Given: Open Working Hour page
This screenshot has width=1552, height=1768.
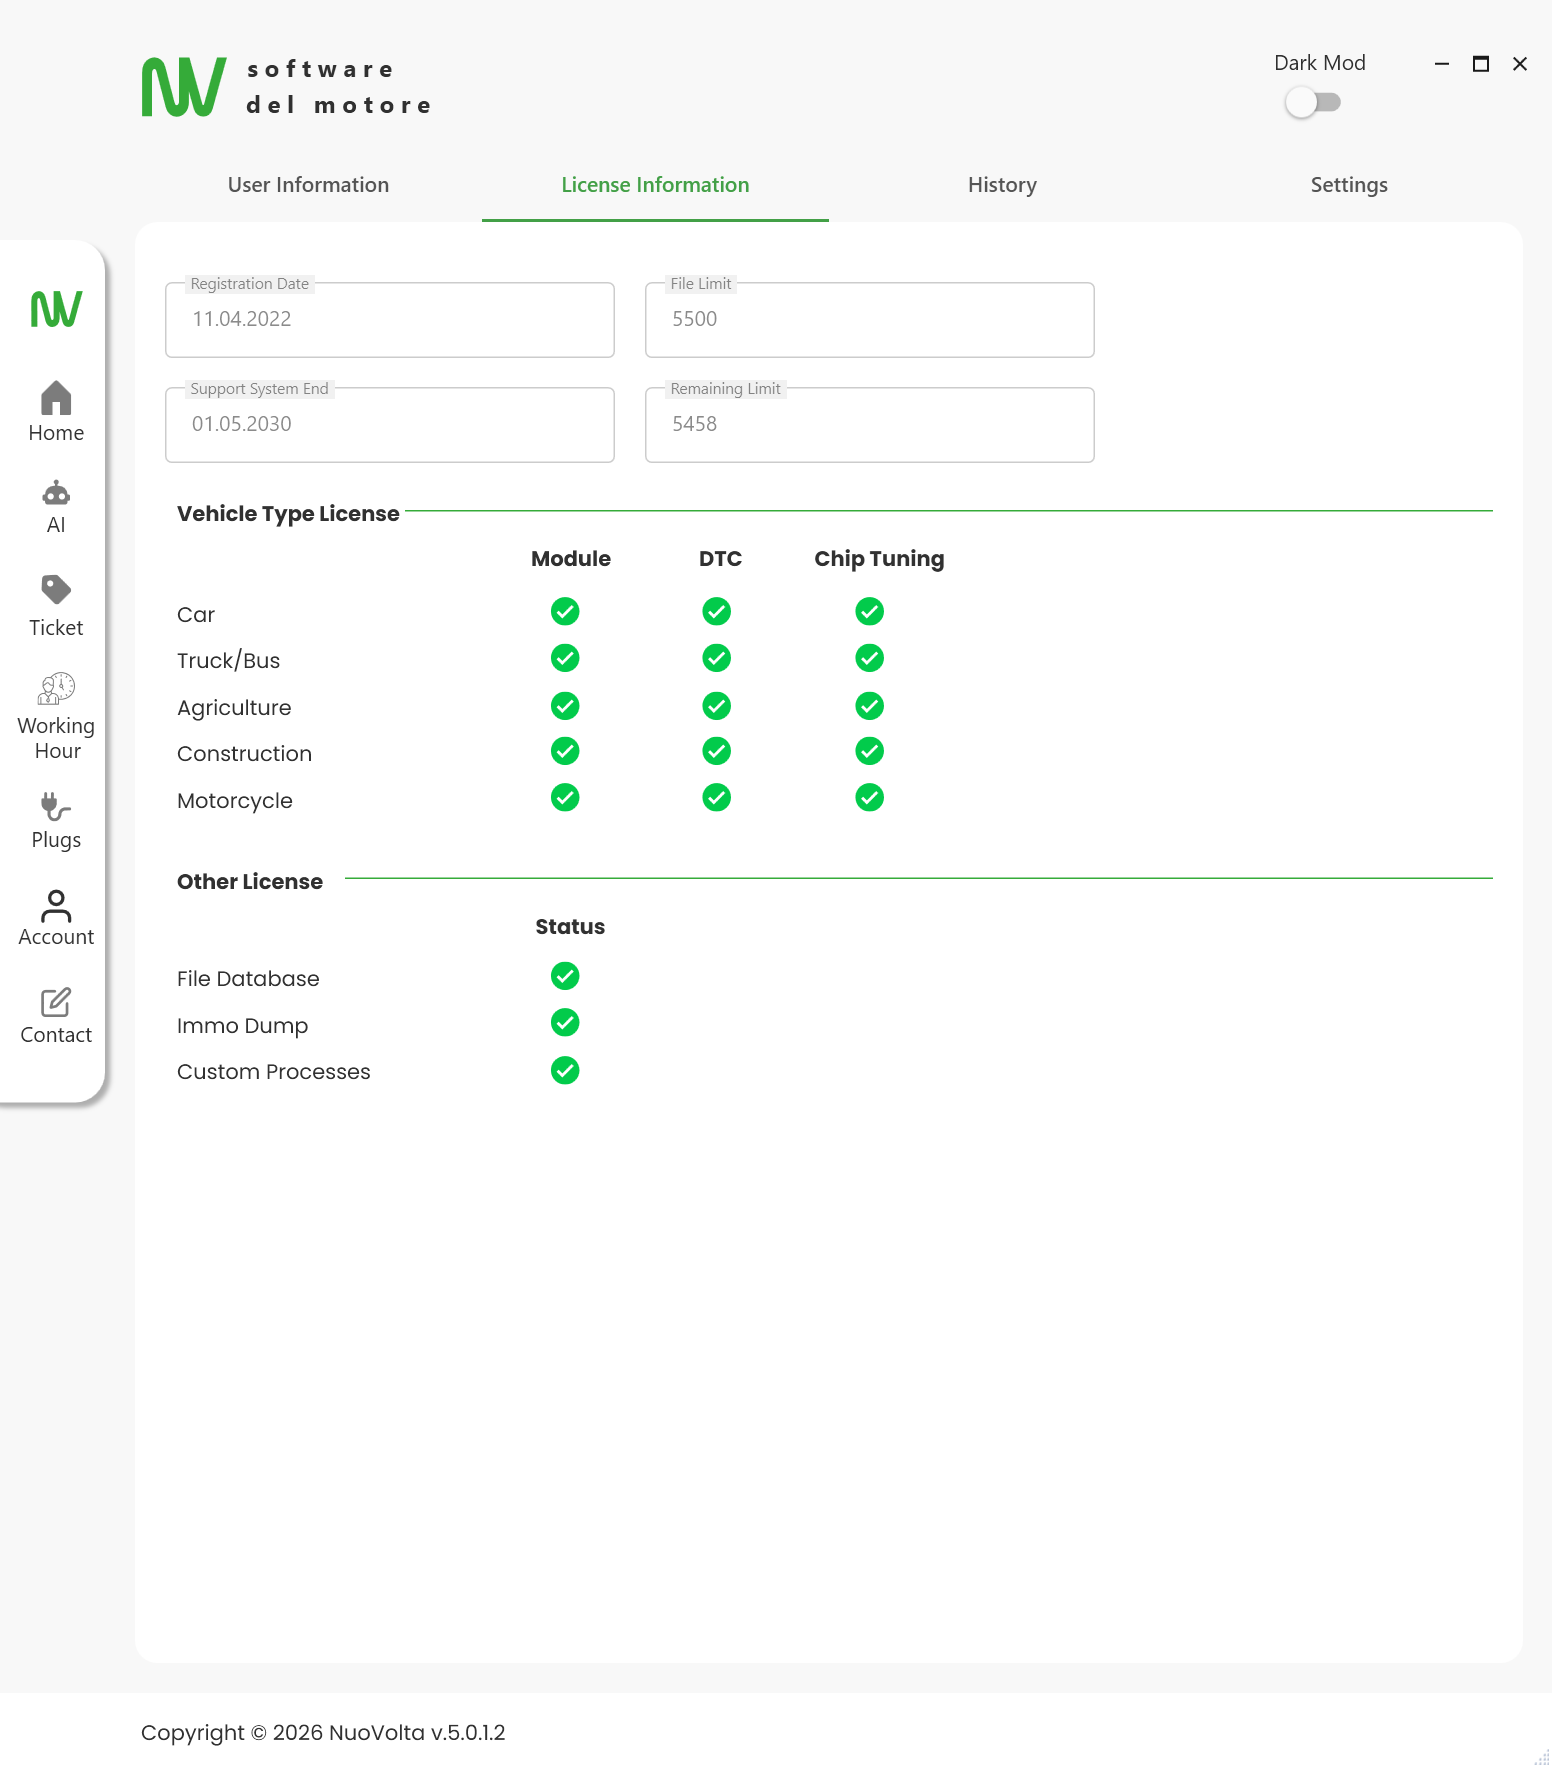Looking at the screenshot, I should point(56,716).
